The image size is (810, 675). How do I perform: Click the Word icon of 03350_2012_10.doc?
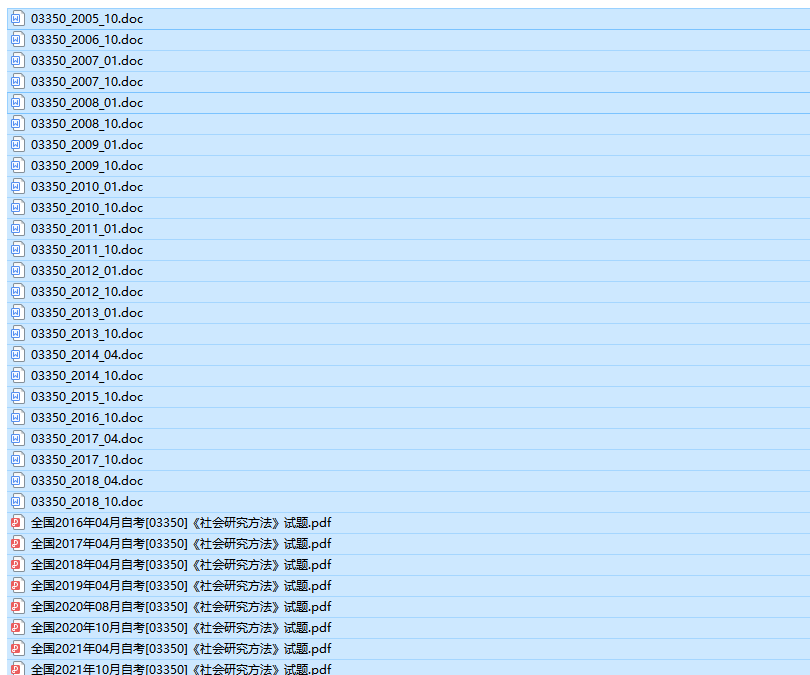click(x=18, y=292)
